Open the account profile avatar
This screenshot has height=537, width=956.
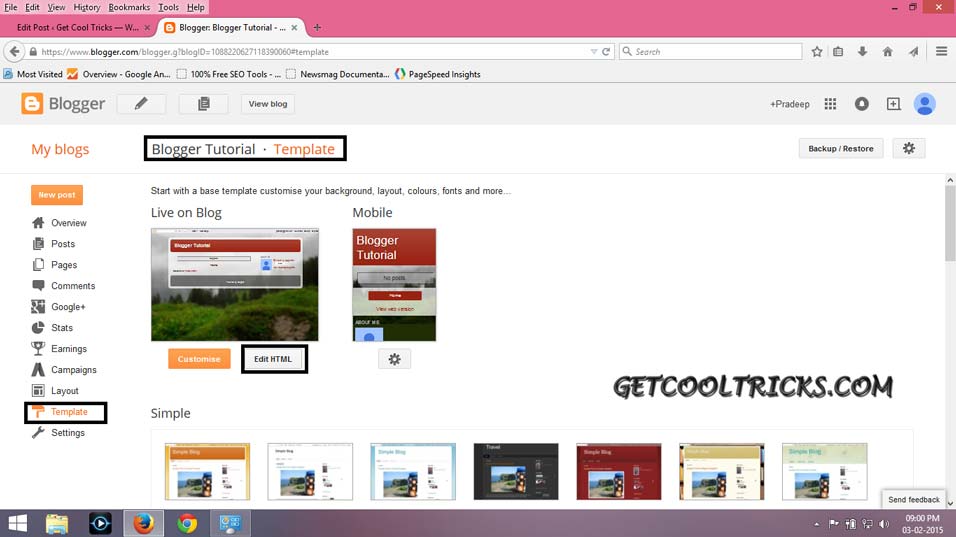[x=924, y=104]
